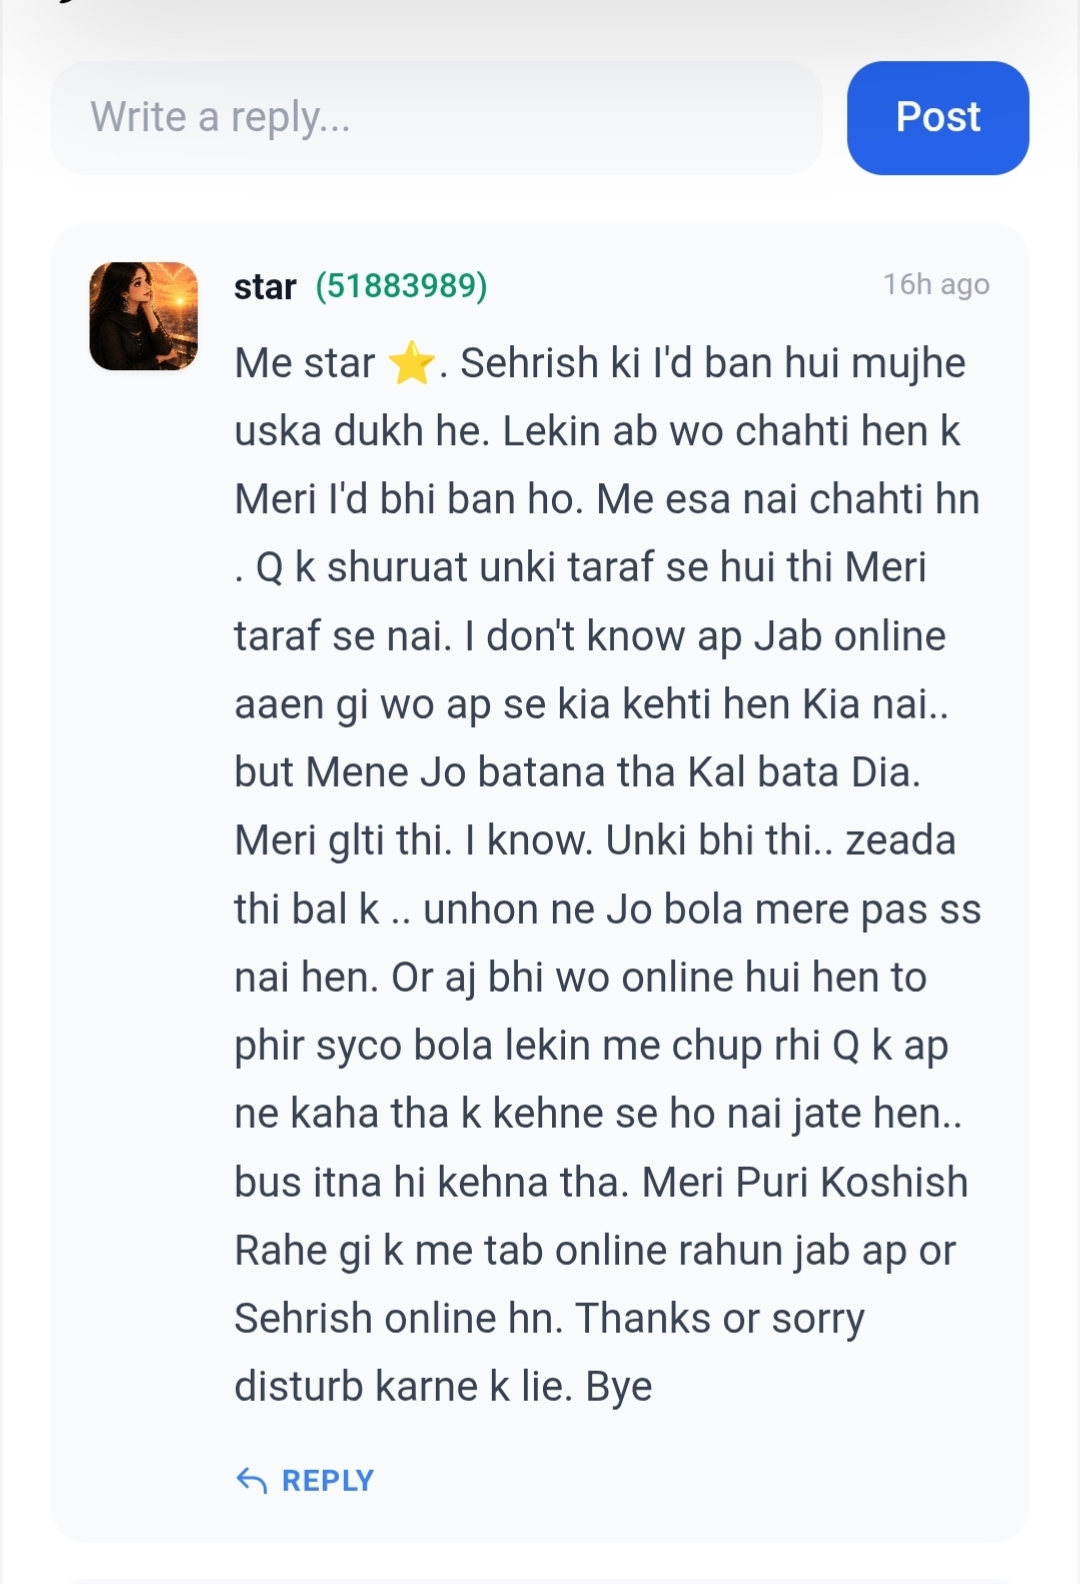This screenshot has height=1584, width=1080.
Task: Click 'I don't know' in the comment
Action: pyautogui.click(x=574, y=636)
